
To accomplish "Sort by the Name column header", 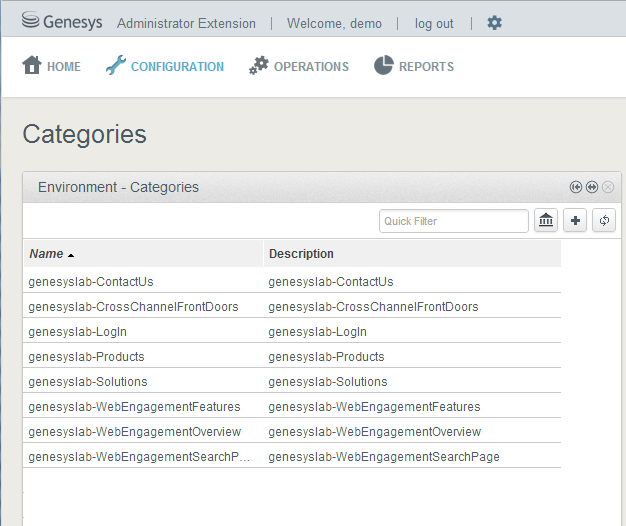I will pos(143,253).
